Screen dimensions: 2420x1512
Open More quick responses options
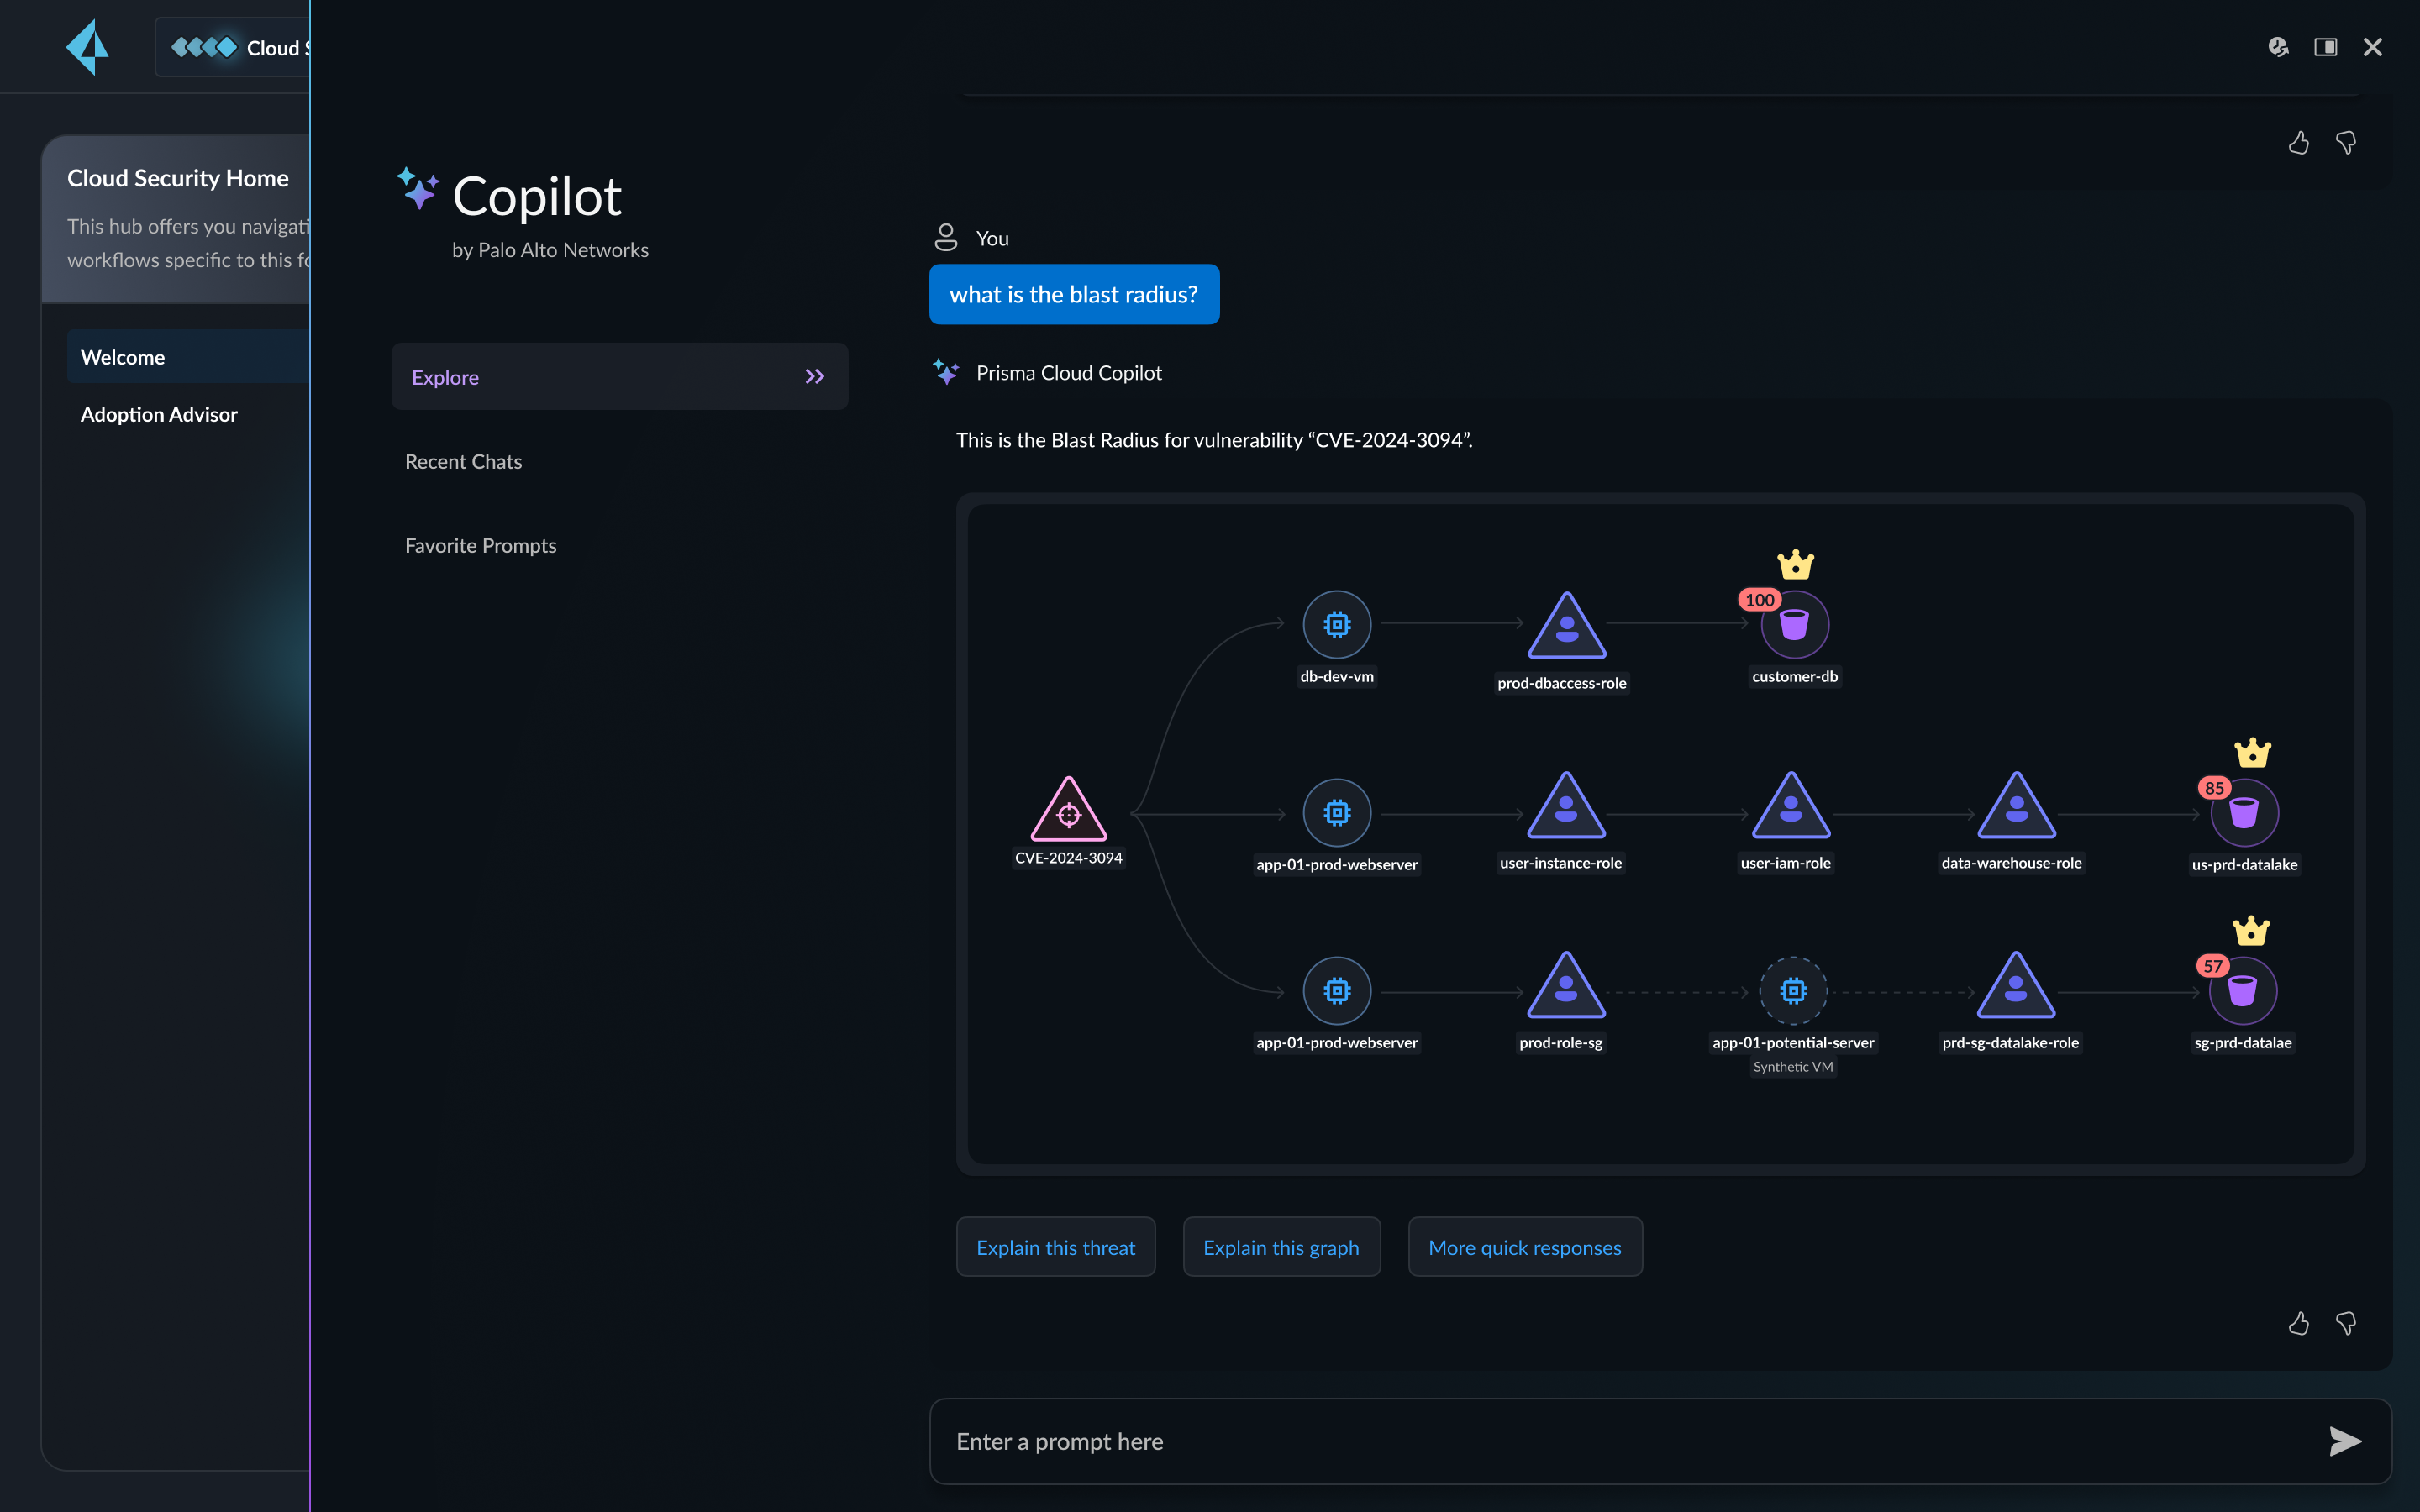(1524, 1247)
